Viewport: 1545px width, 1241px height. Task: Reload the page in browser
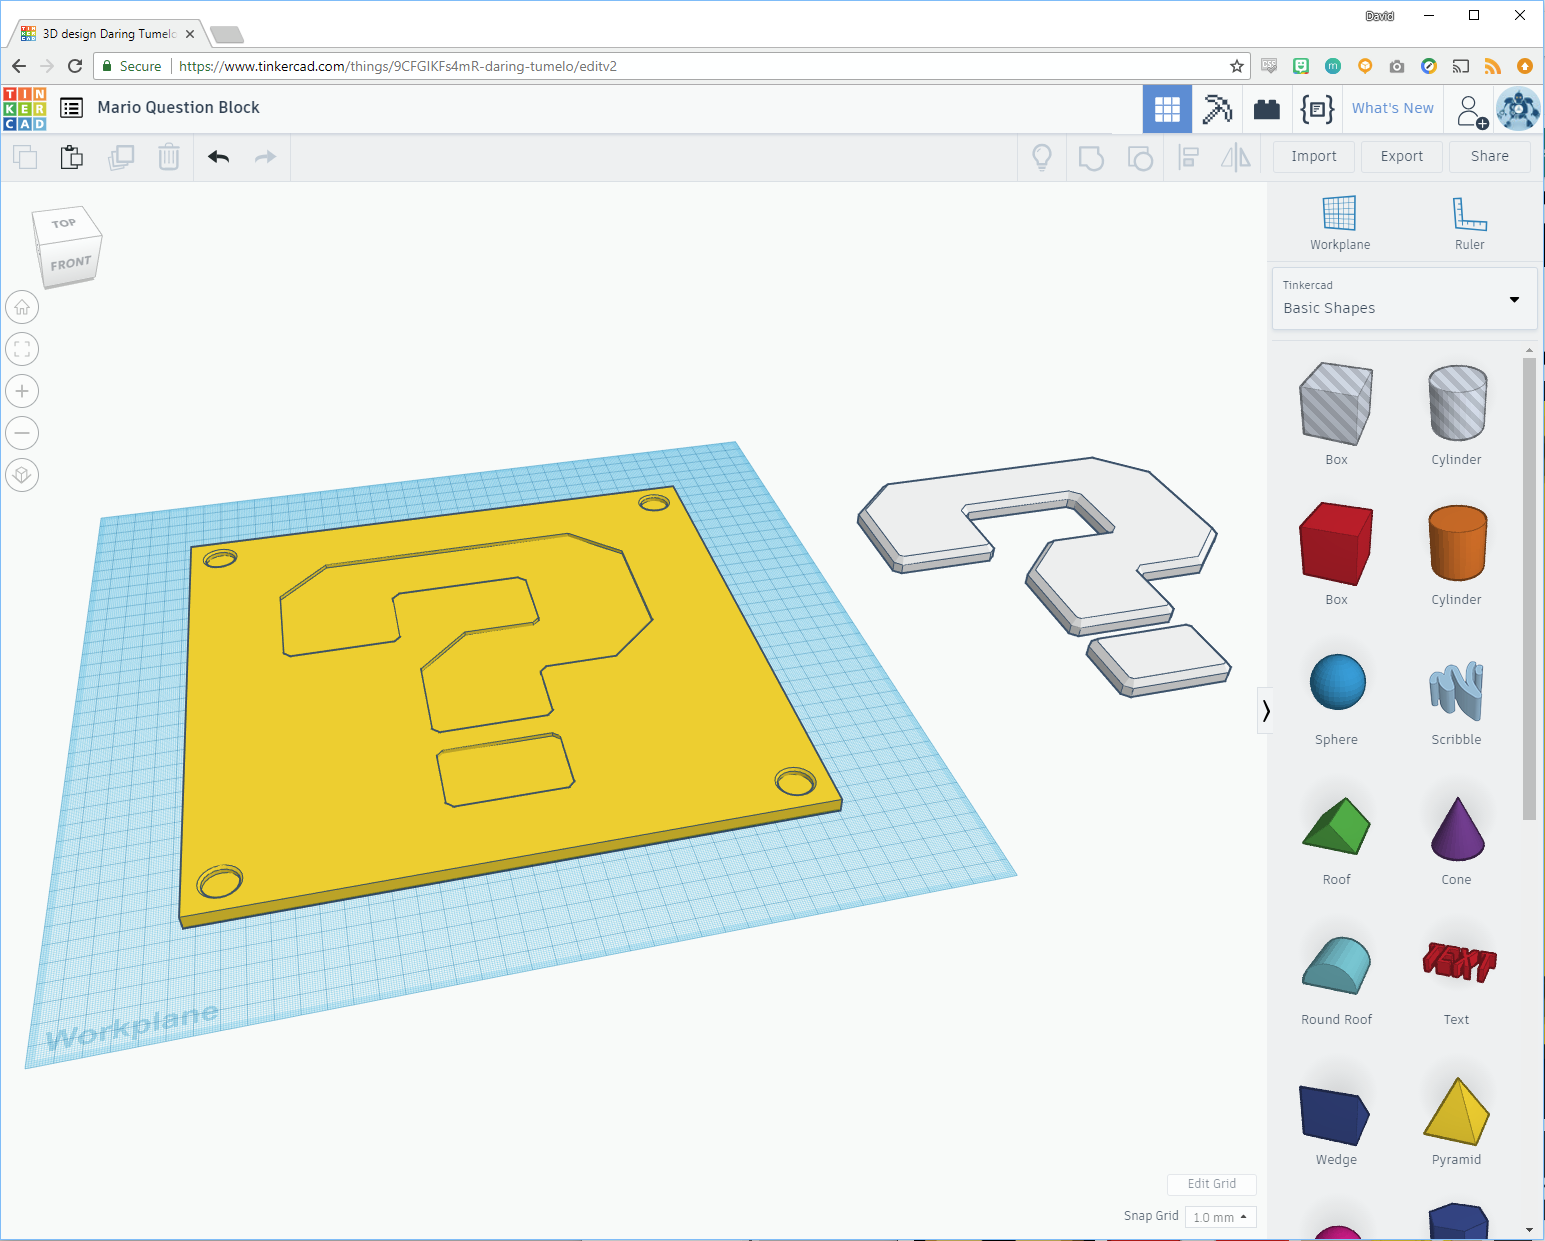(x=75, y=66)
